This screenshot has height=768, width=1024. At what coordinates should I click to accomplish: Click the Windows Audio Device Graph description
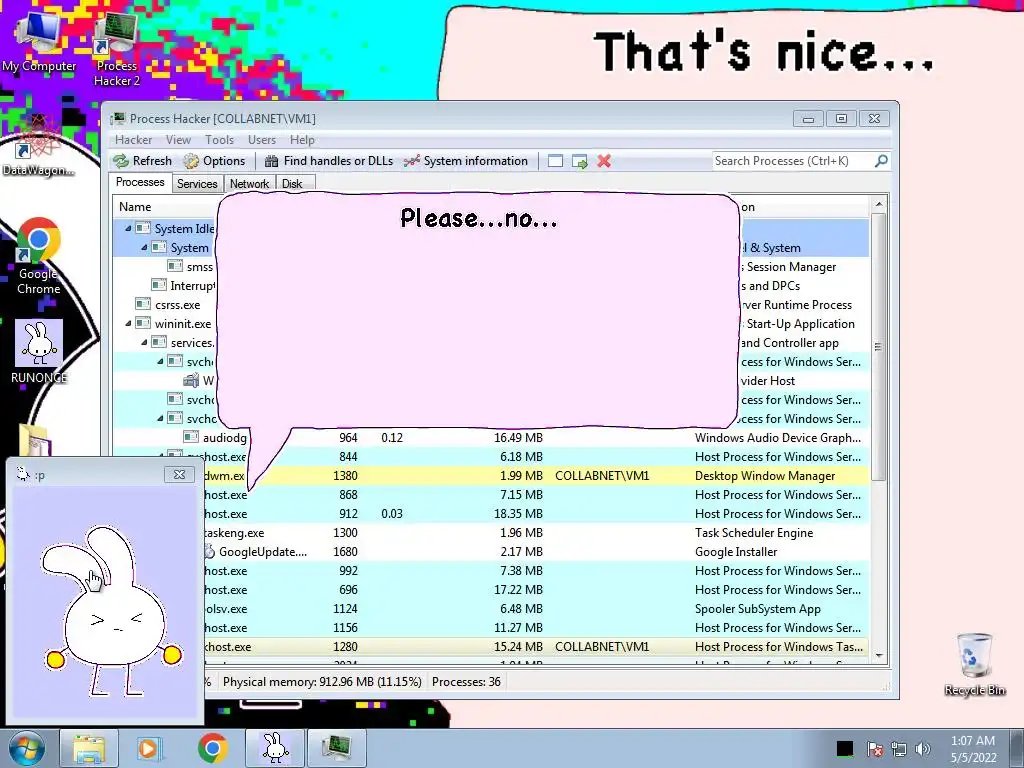(778, 438)
